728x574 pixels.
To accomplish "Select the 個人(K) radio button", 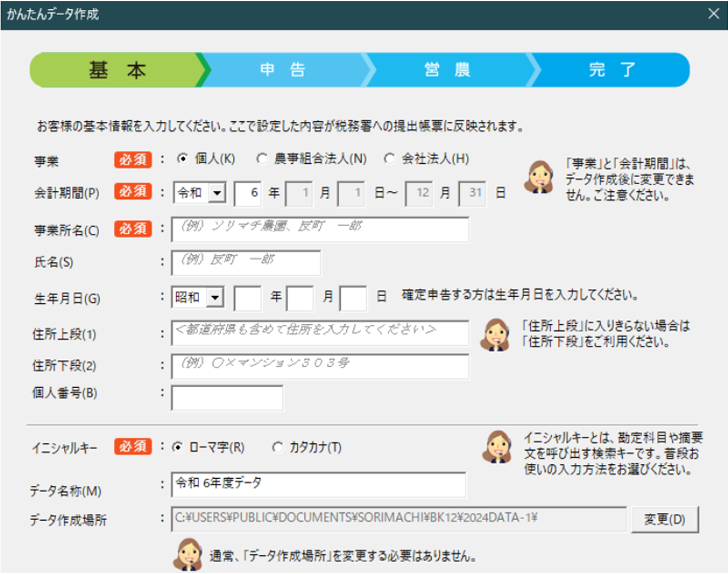I will 183,158.
